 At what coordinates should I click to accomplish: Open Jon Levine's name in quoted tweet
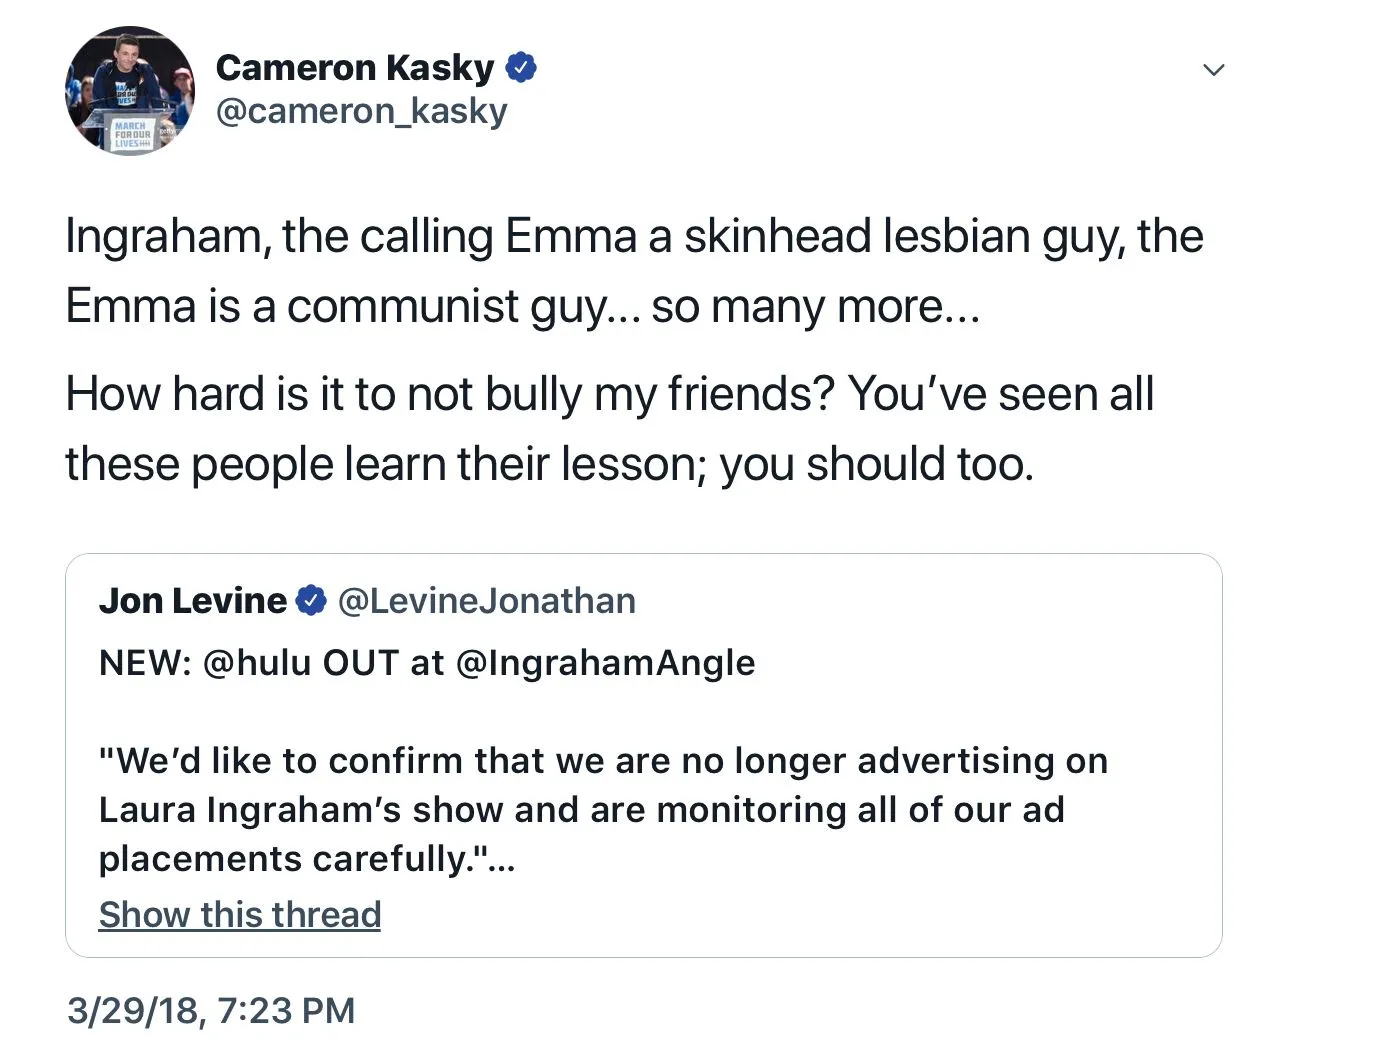[x=193, y=600]
